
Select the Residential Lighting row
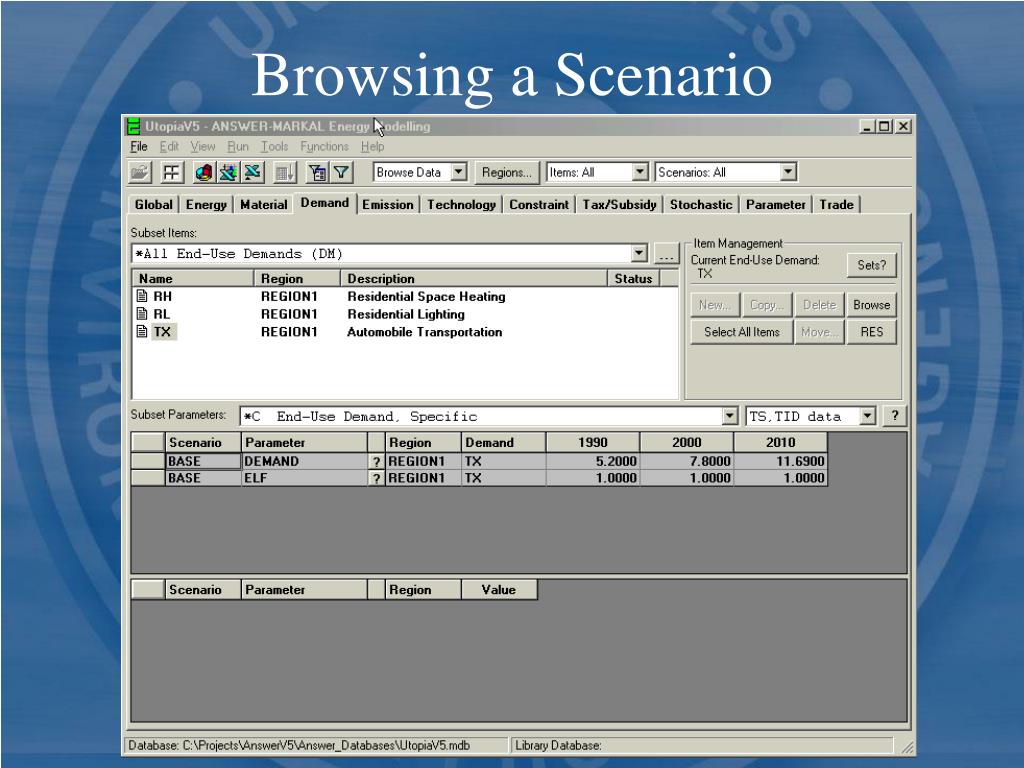click(x=405, y=313)
